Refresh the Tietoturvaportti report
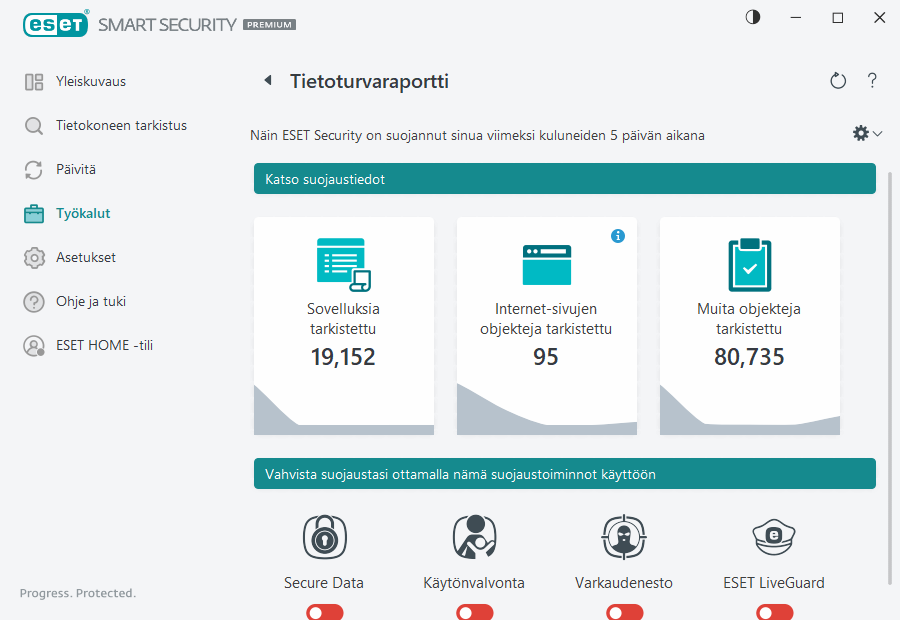900x620 pixels. point(838,80)
